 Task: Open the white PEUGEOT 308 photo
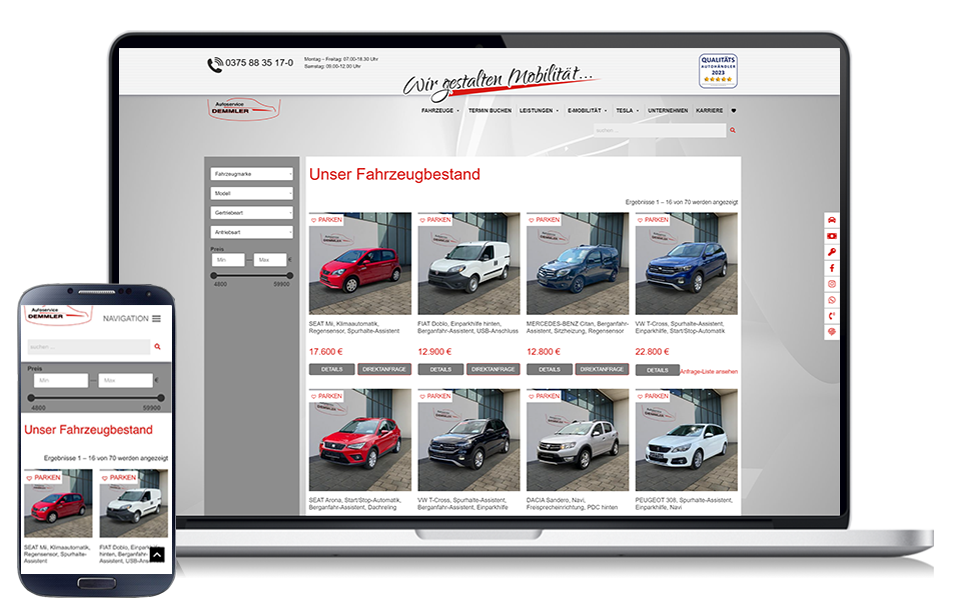click(x=686, y=440)
